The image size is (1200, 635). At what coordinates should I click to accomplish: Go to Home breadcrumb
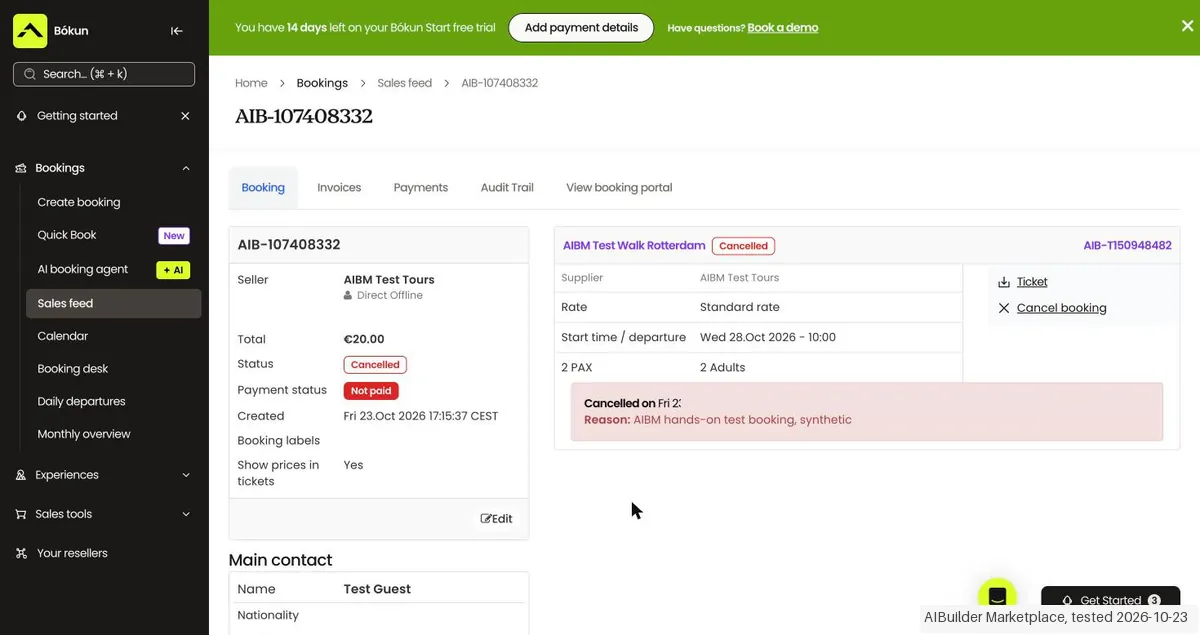[251, 83]
